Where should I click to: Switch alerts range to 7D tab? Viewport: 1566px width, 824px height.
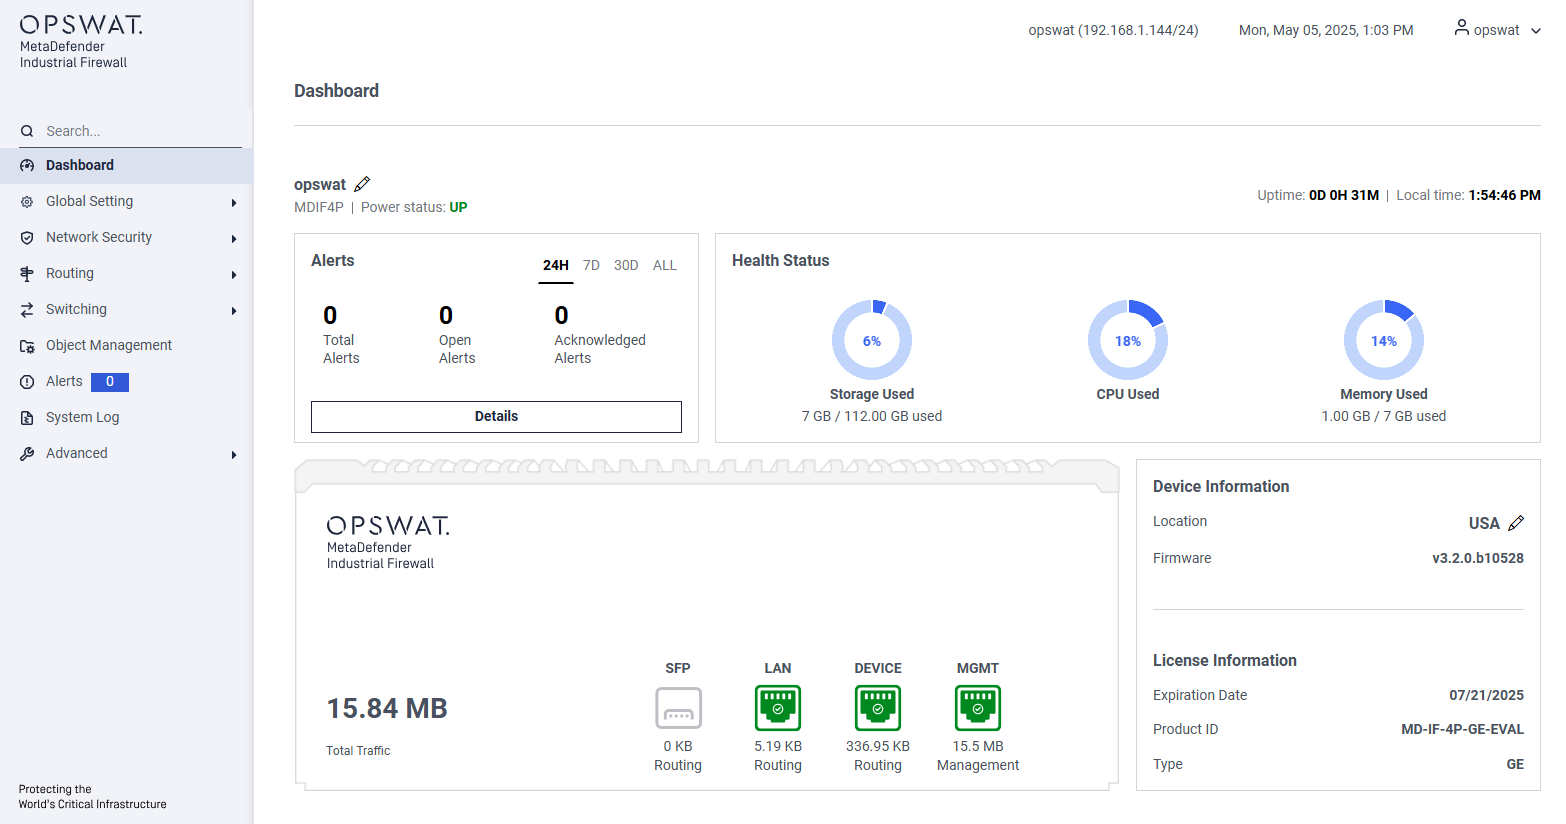(x=591, y=265)
